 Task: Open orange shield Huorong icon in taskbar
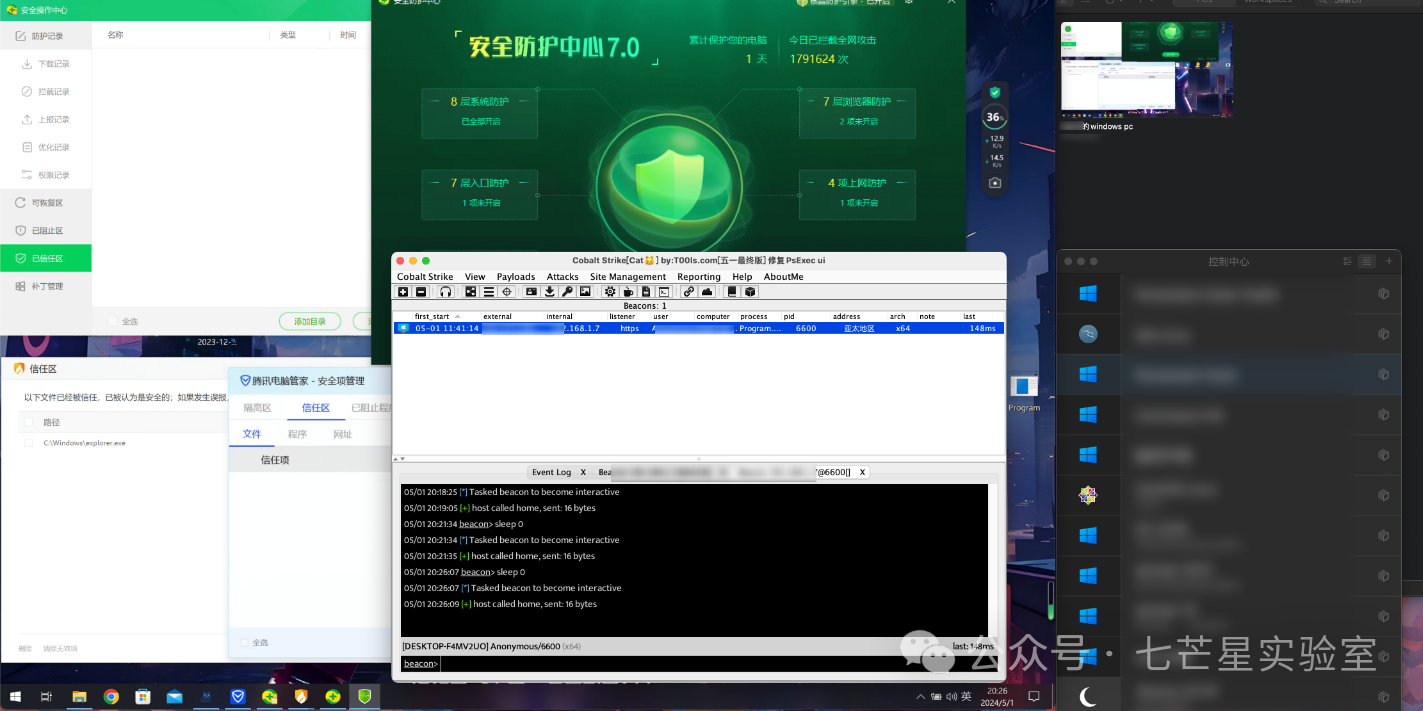click(x=302, y=696)
